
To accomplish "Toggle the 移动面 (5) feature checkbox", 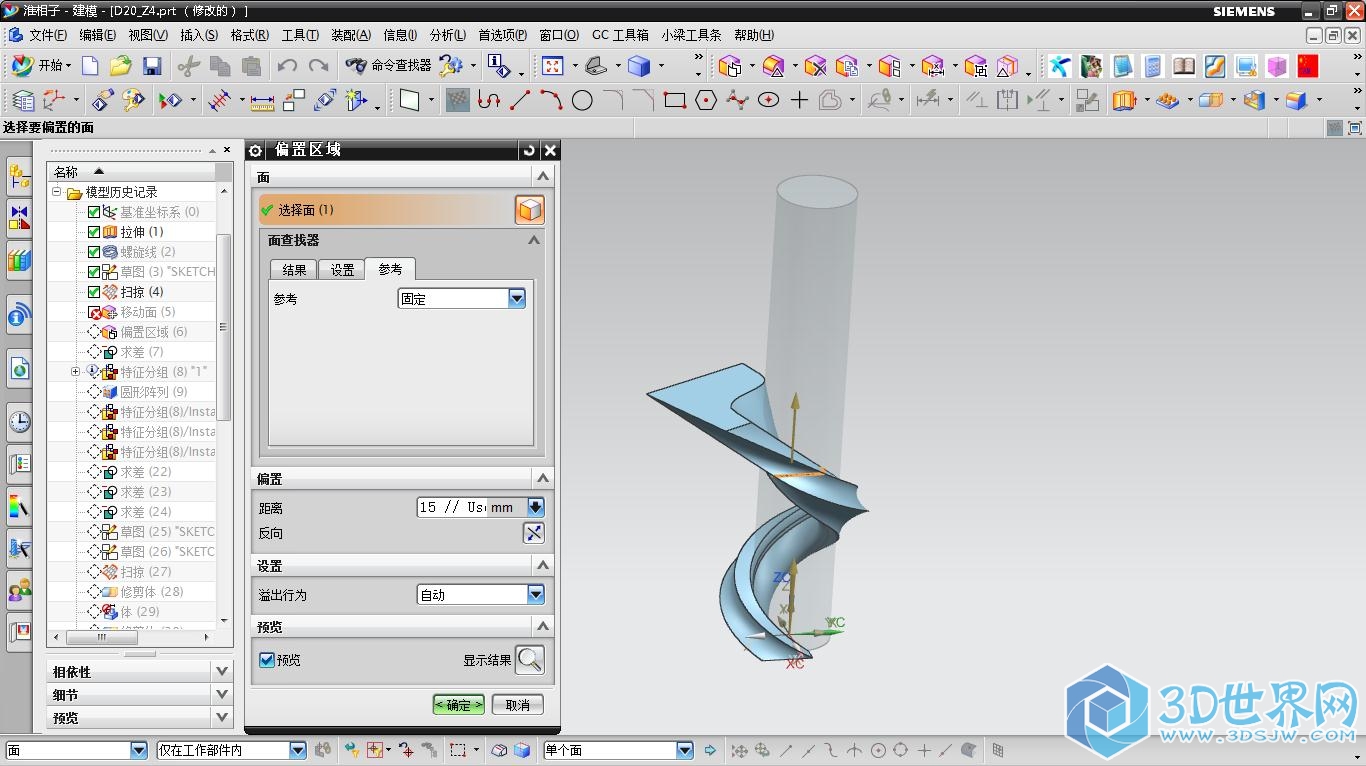I will pyautogui.click(x=94, y=312).
